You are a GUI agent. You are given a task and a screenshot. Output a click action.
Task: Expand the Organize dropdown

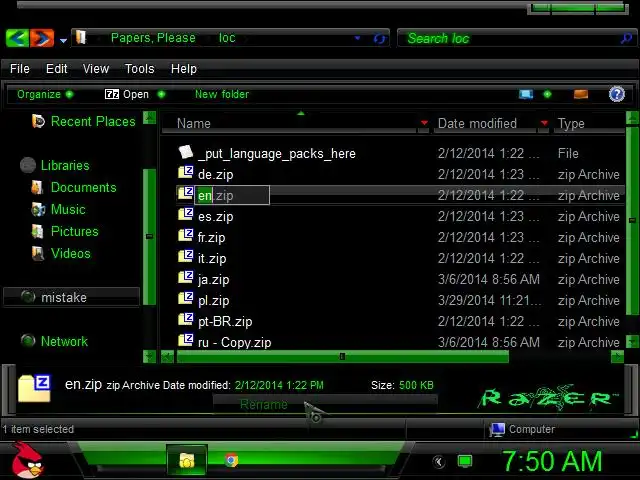(45, 94)
